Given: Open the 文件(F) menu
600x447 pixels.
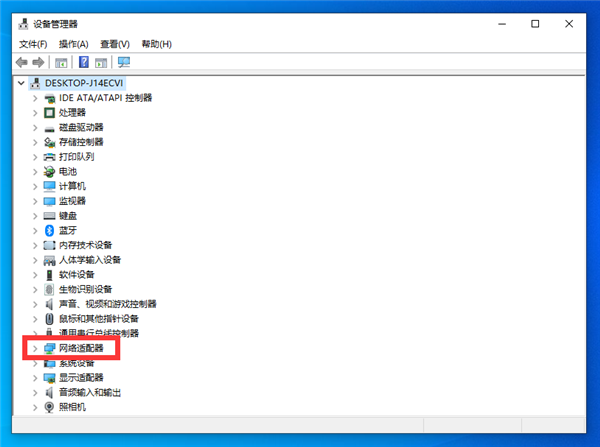Looking at the screenshot, I should 33,44.
